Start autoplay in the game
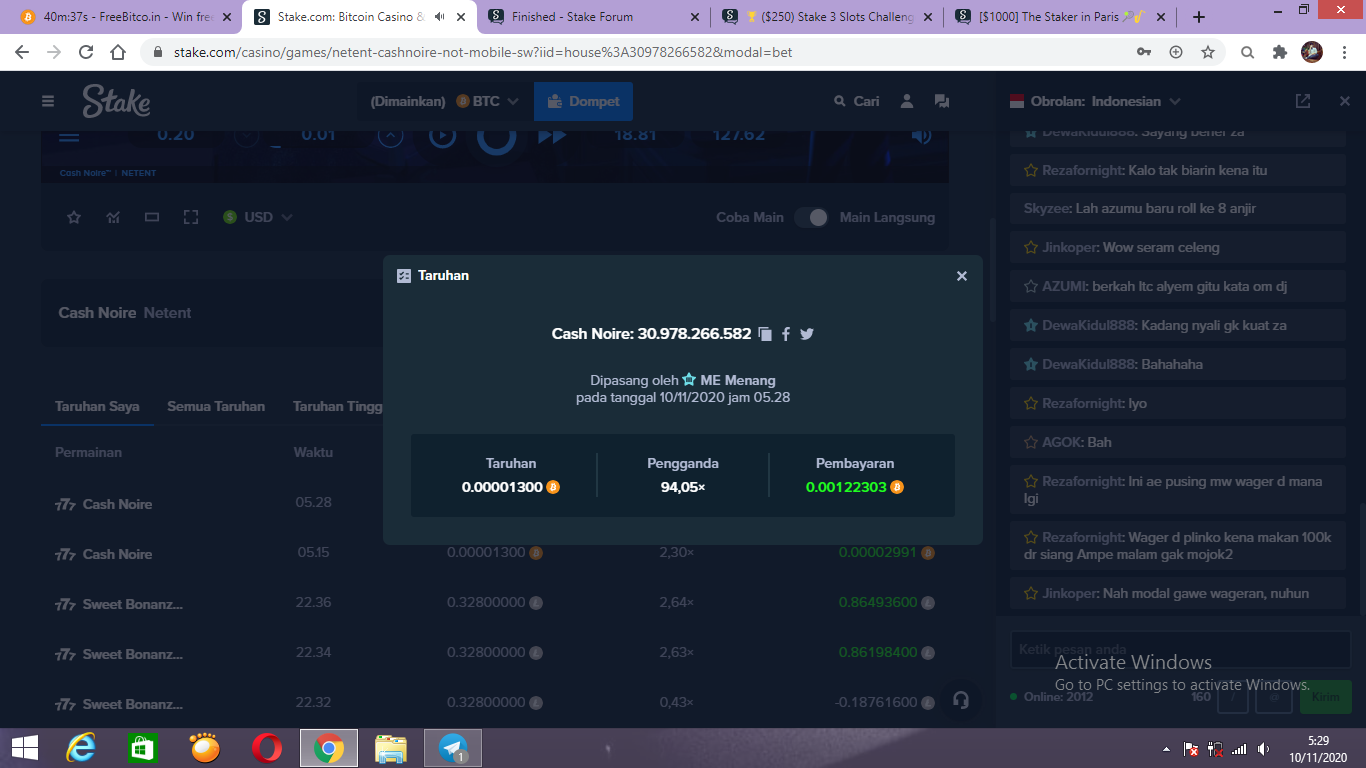 pyautogui.click(x=443, y=136)
